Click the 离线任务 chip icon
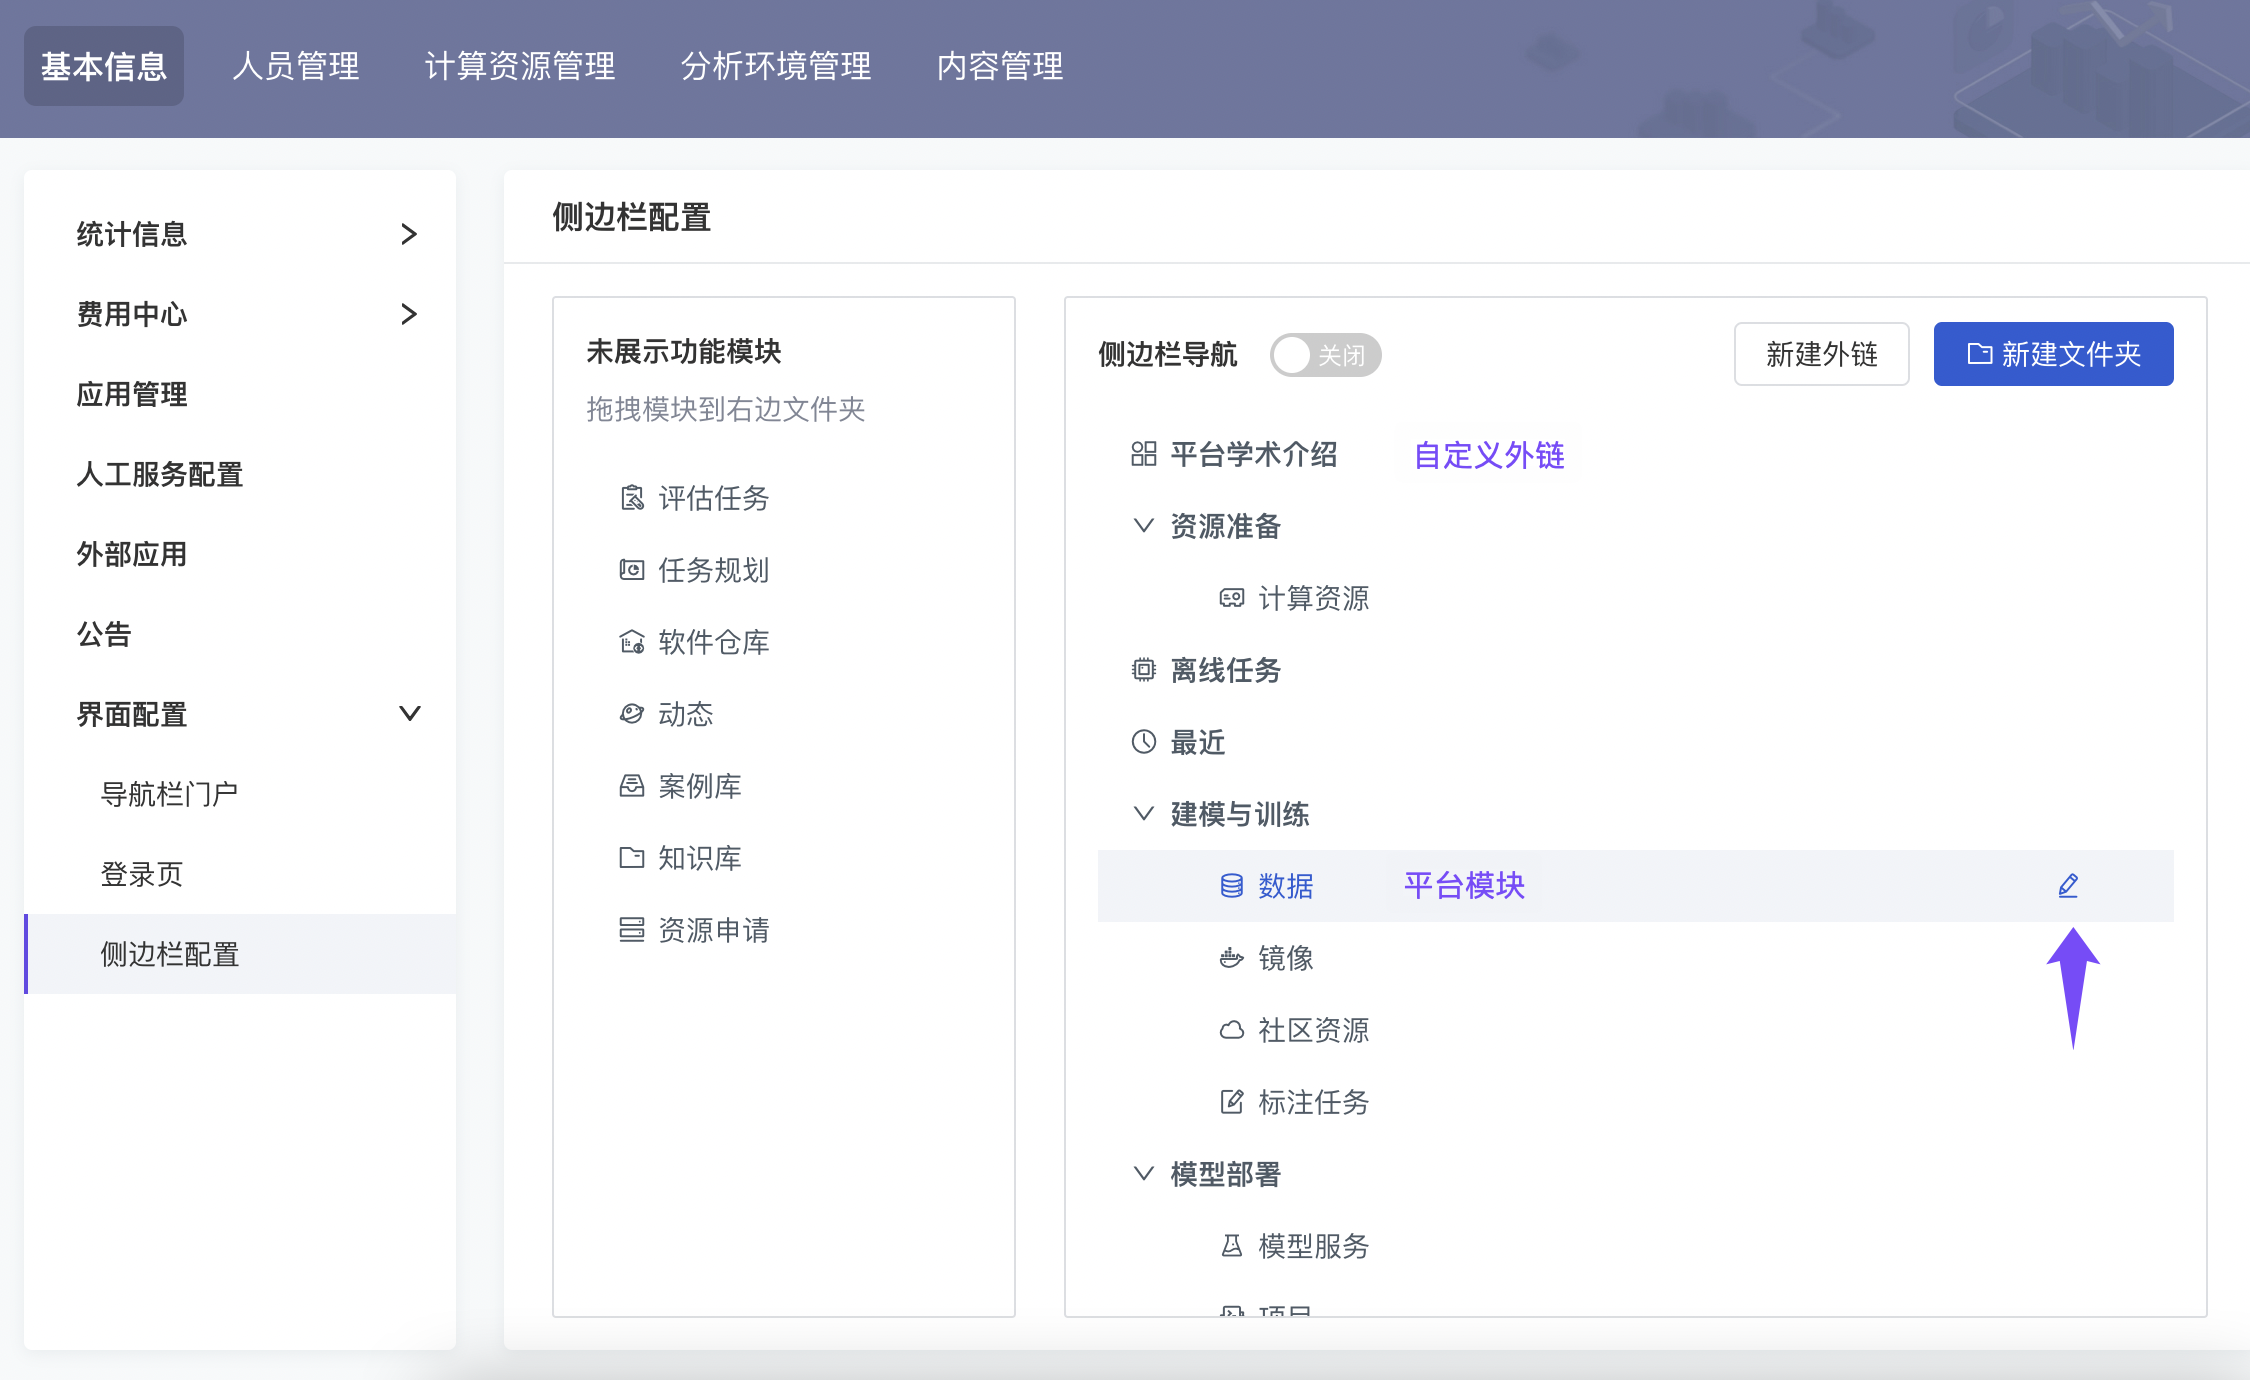Viewport: 2250px width, 1380px height. (x=1144, y=670)
